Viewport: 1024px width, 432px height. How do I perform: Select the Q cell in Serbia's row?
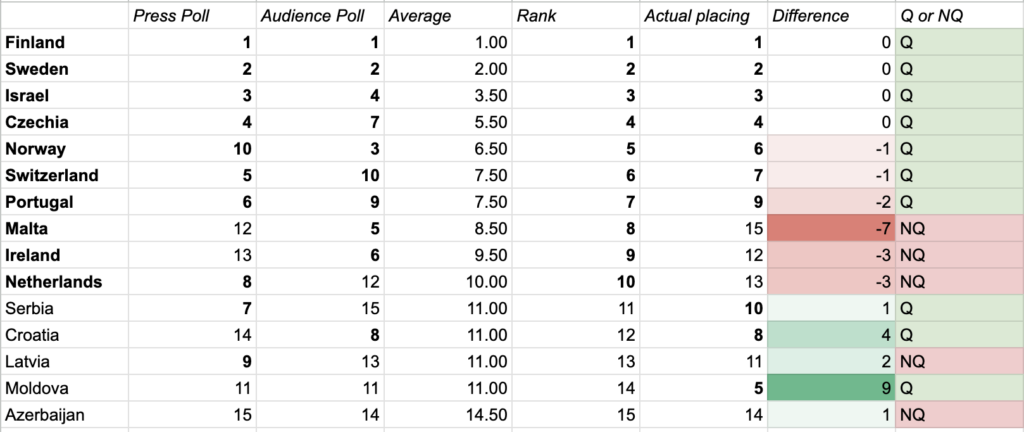(x=959, y=308)
